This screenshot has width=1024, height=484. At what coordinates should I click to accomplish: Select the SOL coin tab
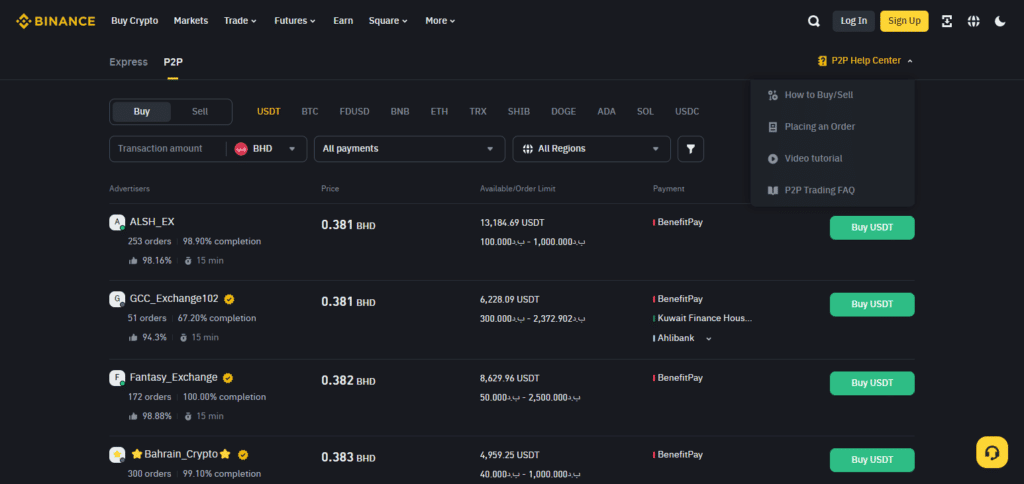tap(645, 112)
